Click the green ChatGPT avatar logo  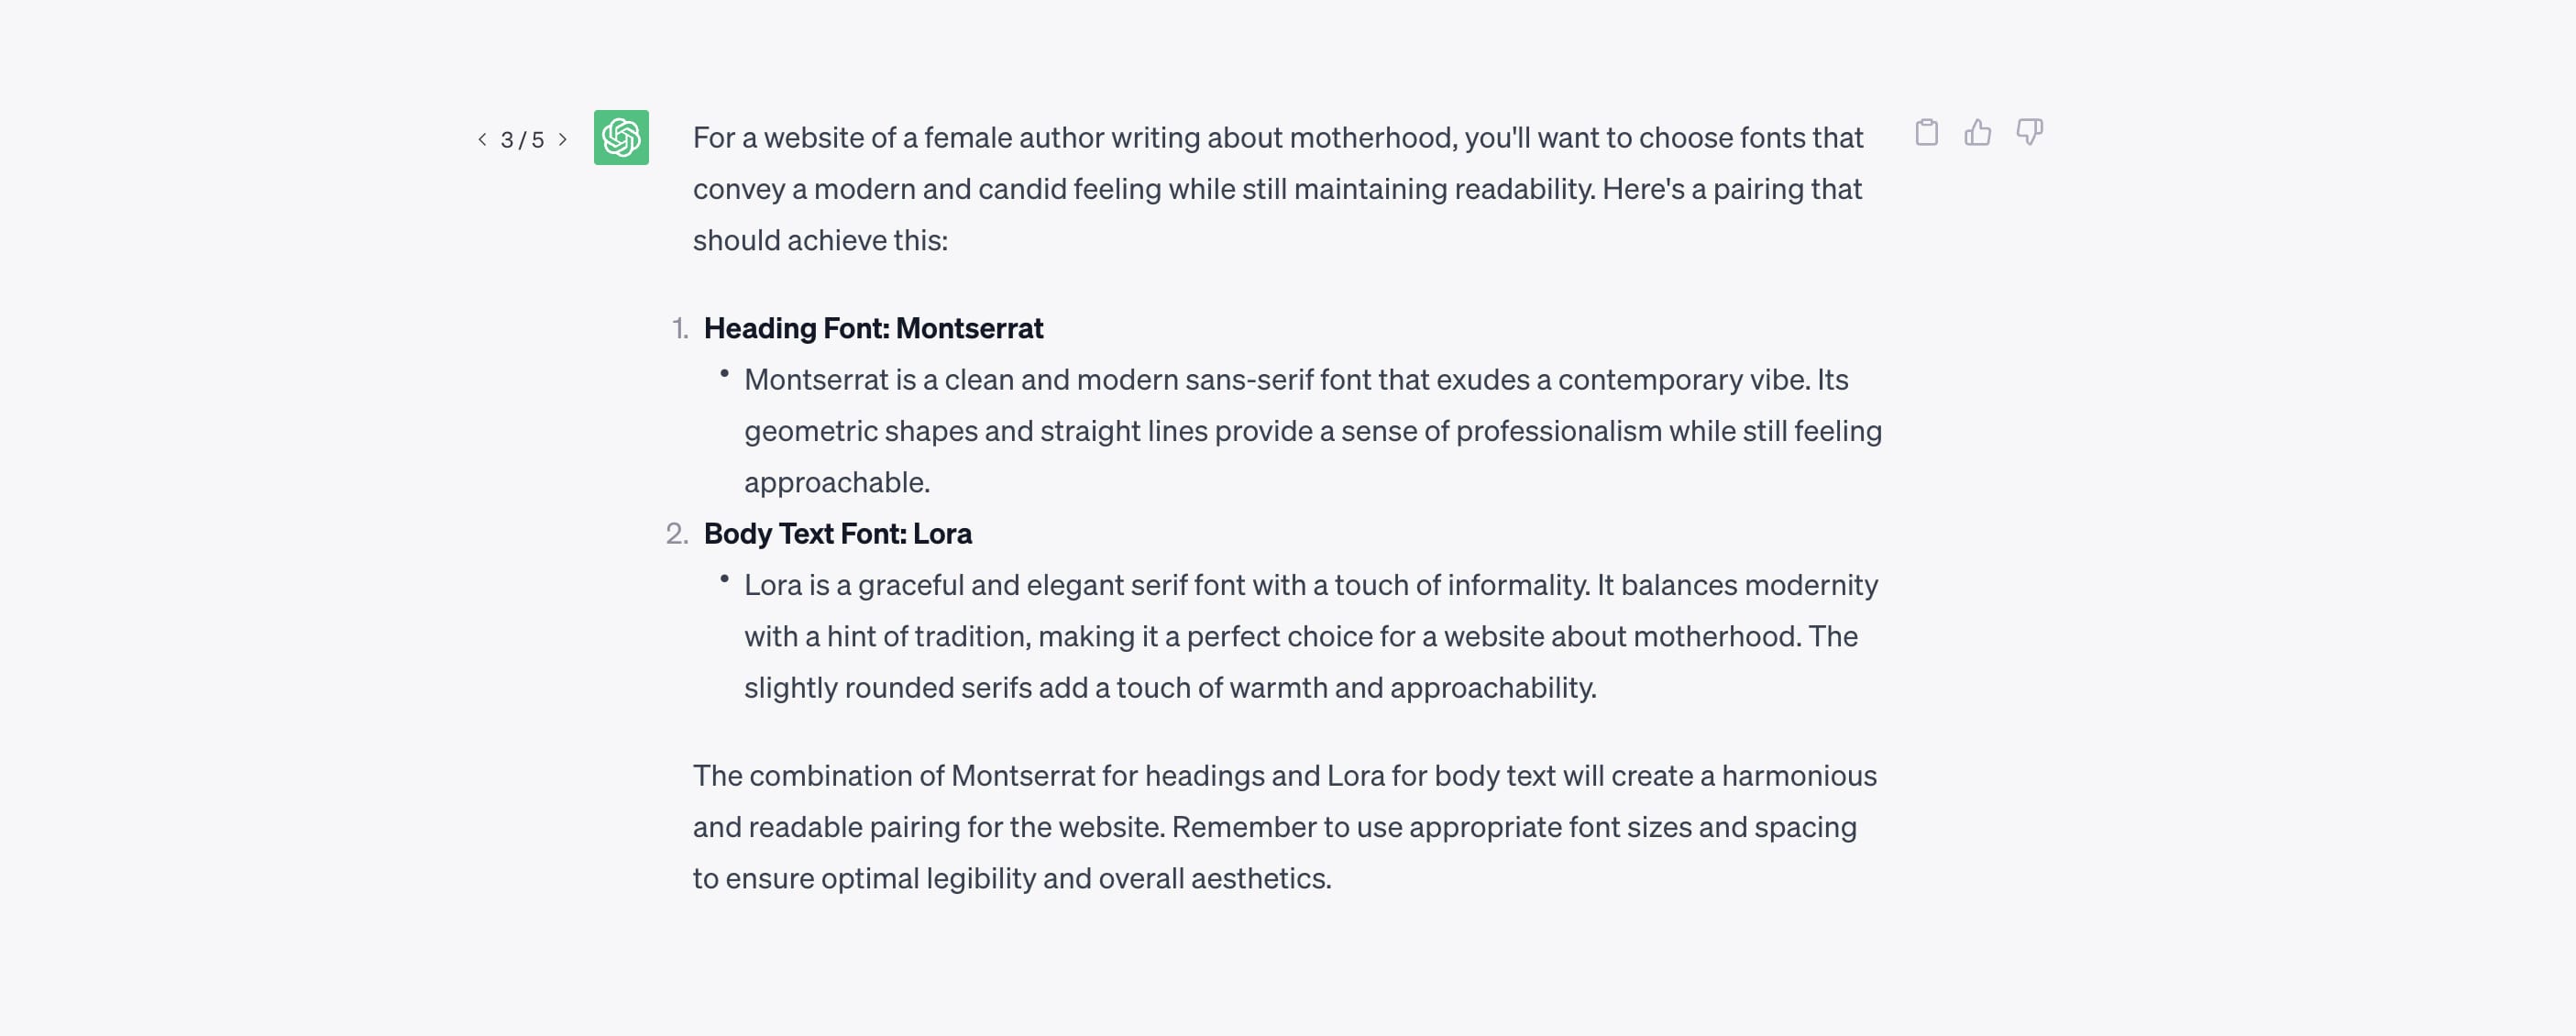(621, 137)
